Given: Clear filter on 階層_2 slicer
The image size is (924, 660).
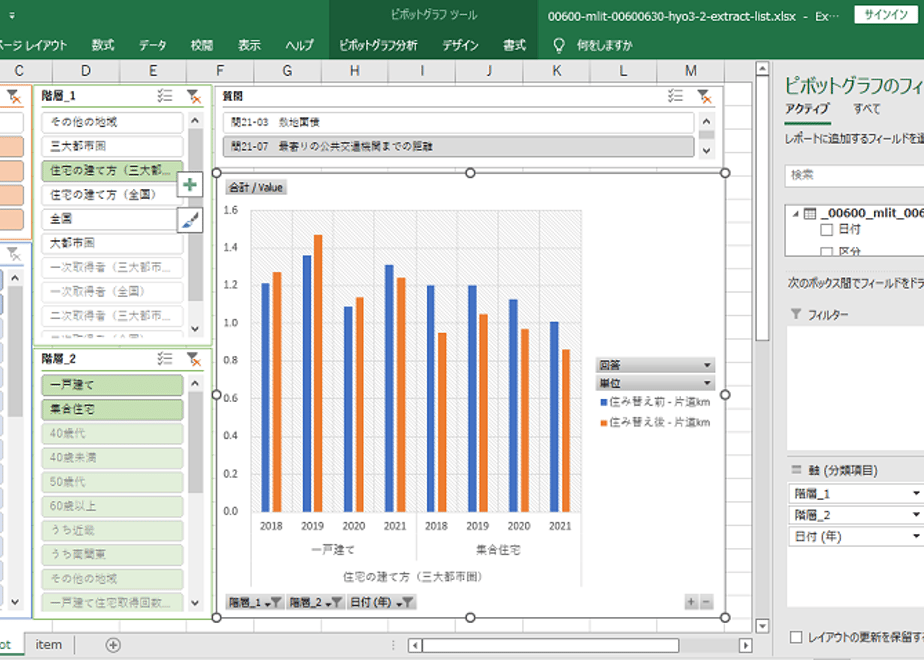Looking at the screenshot, I should click(194, 358).
